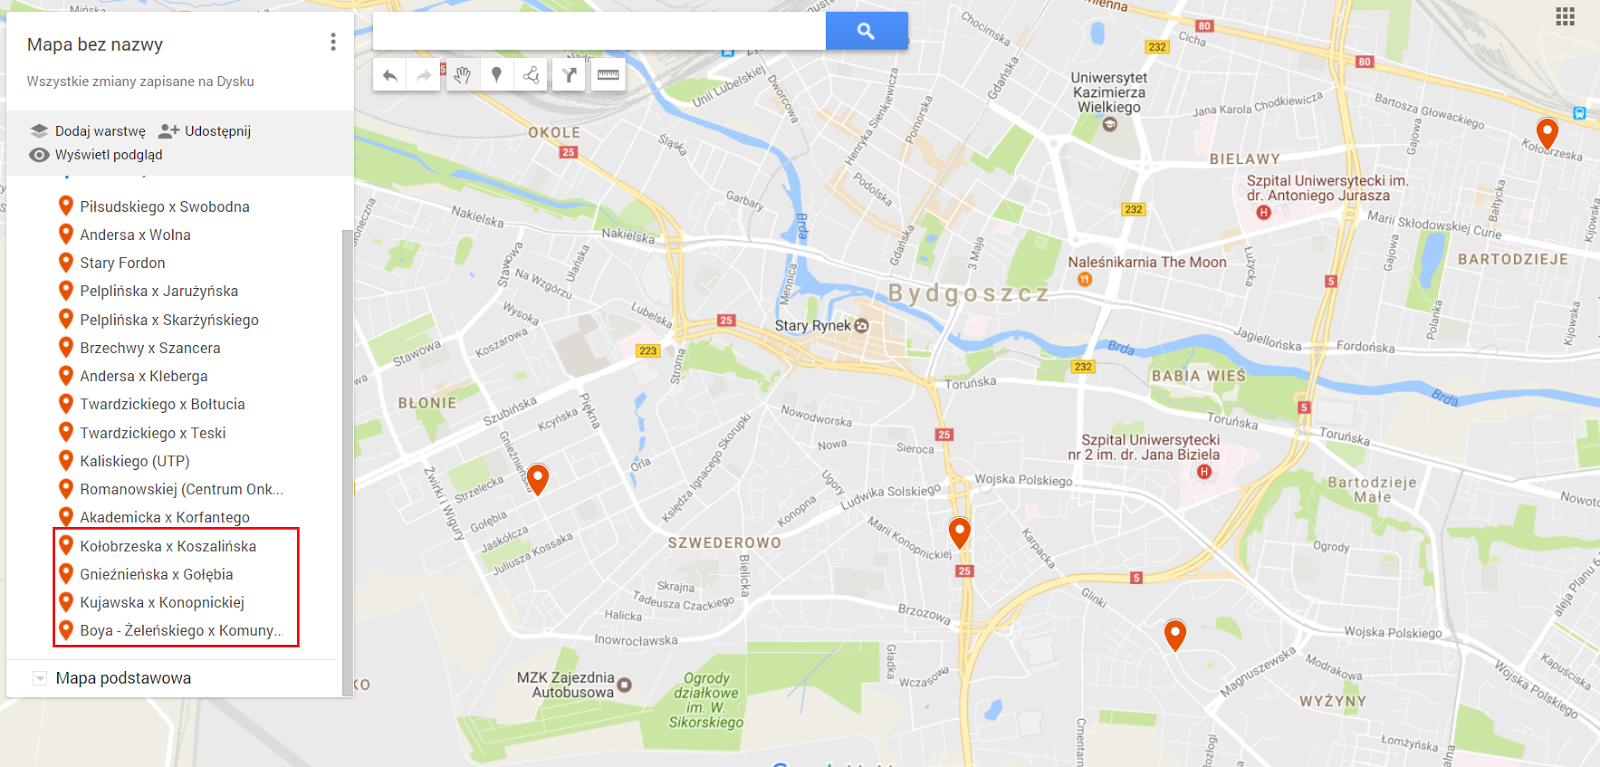Viewport: 1600px width, 767px height.
Task: Select the hand pan tool
Action: pyautogui.click(x=461, y=75)
